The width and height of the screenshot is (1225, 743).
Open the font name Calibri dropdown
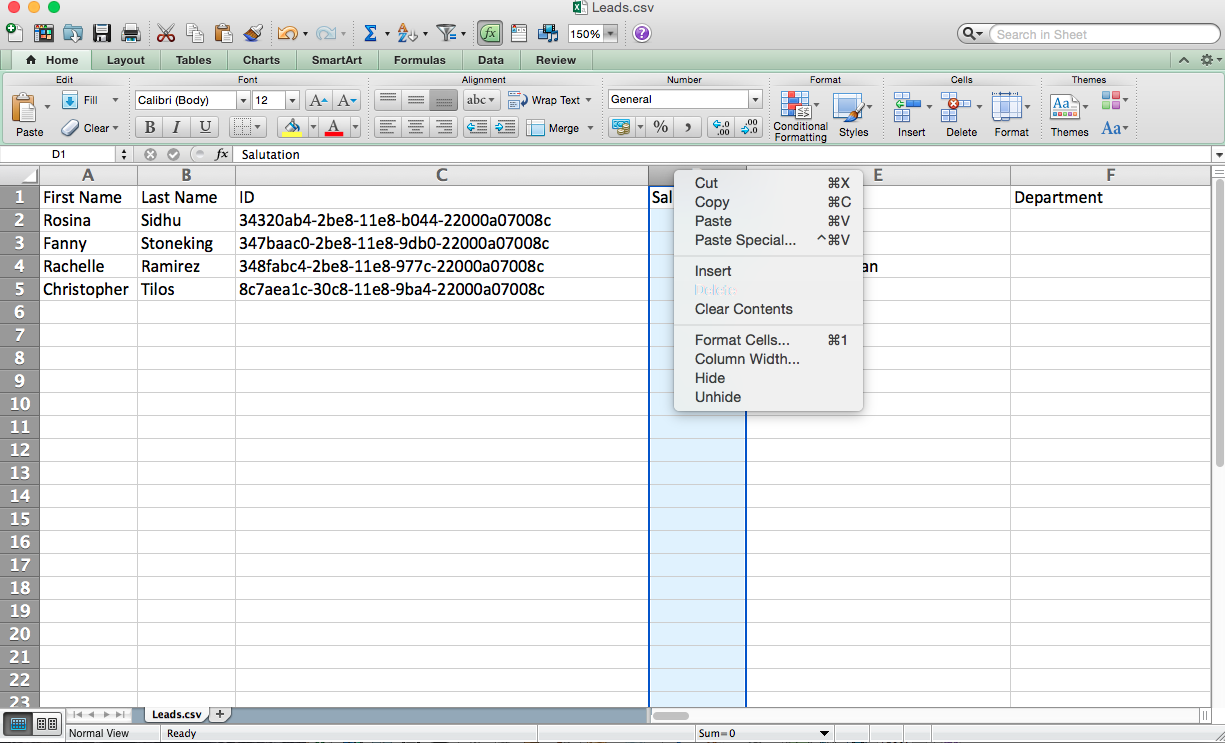tap(243, 100)
